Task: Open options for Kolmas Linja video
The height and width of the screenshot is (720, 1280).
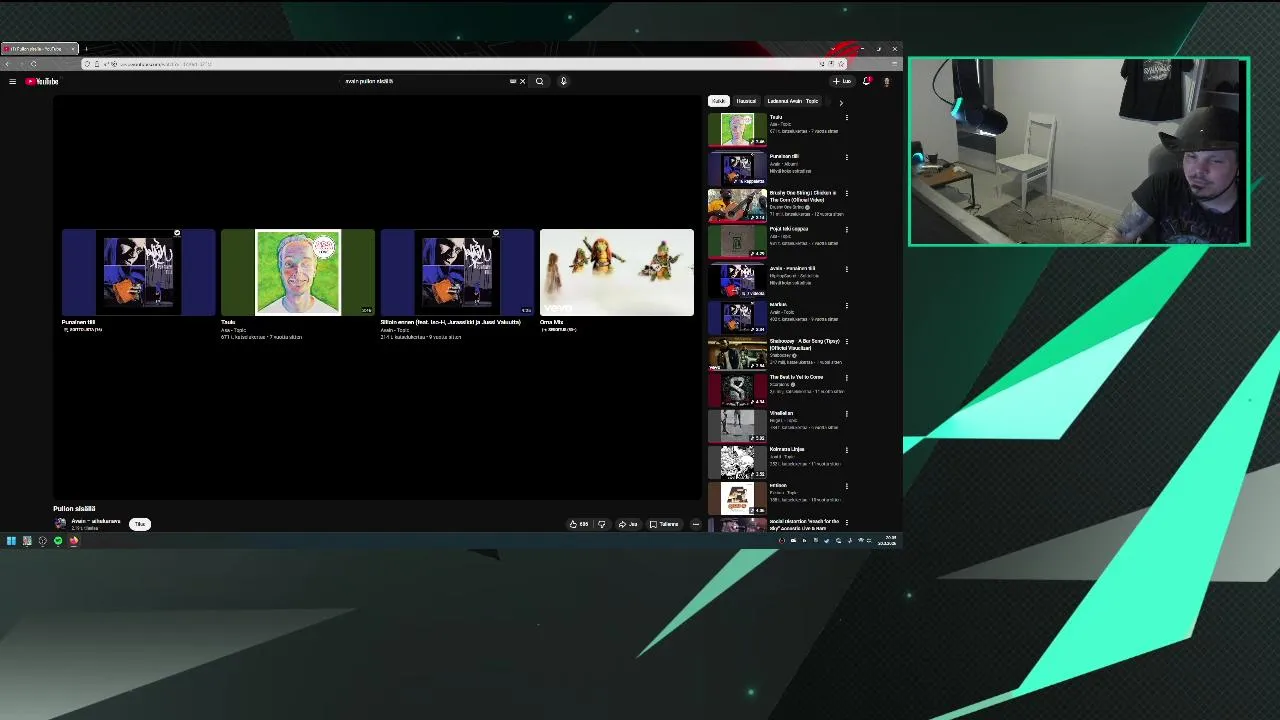Action: (847, 449)
